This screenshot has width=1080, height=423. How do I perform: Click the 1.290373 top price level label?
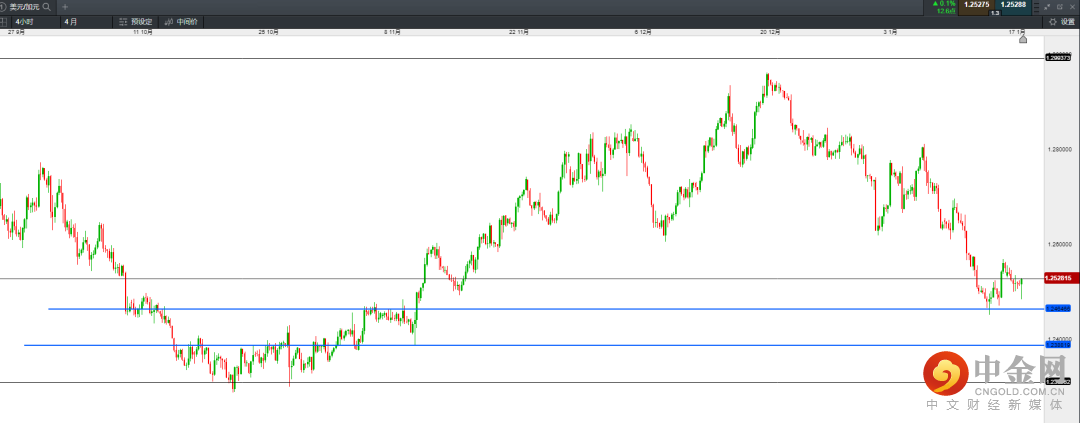(1058, 58)
